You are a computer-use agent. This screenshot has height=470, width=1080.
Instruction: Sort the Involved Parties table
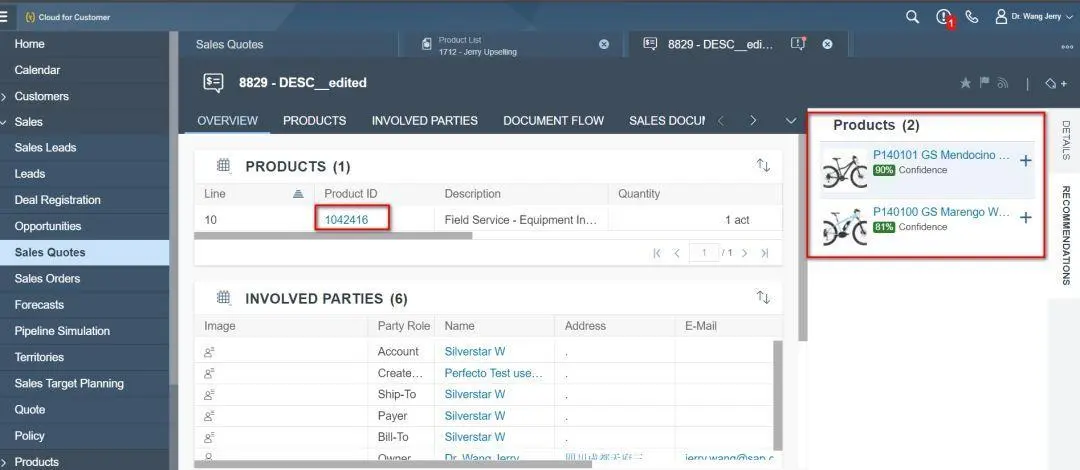point(763,297)
